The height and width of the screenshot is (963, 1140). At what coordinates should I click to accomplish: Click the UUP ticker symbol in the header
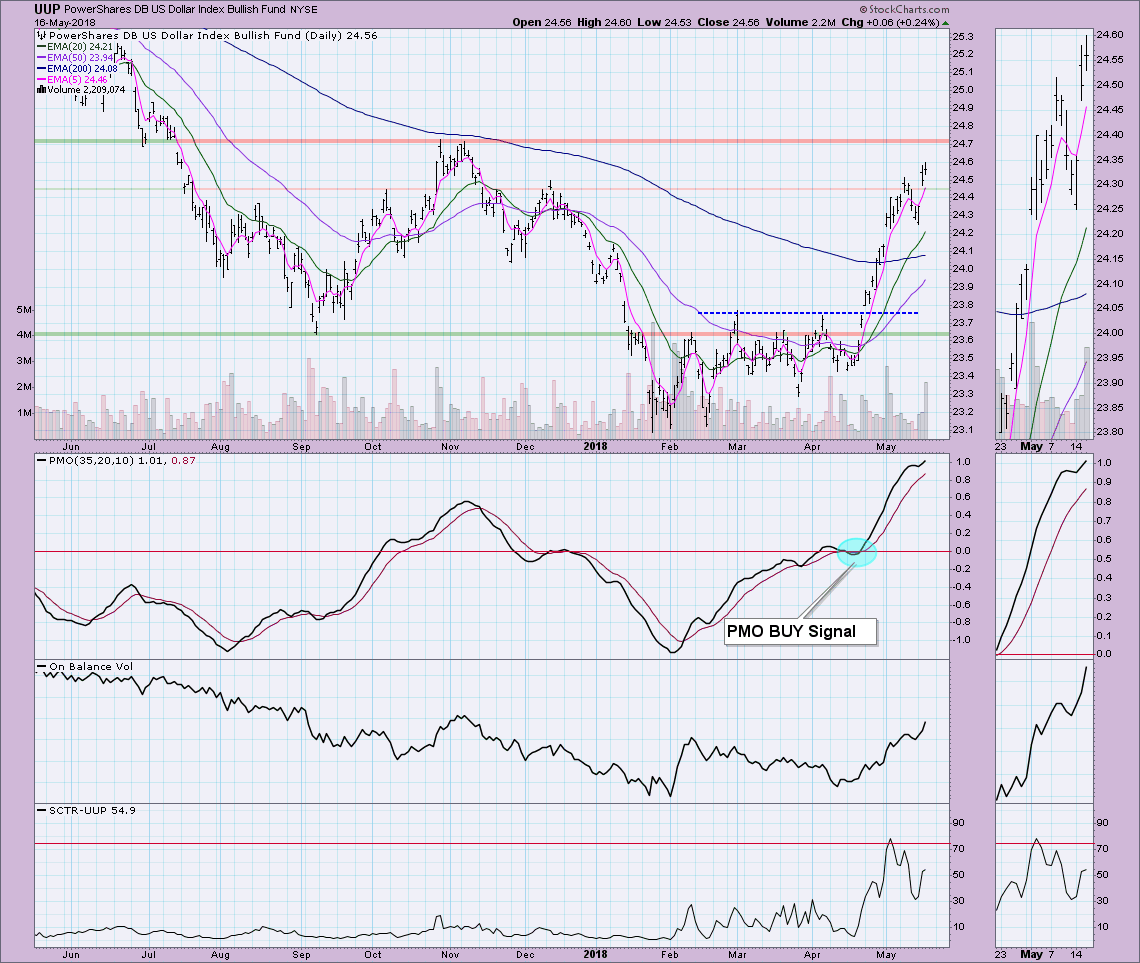pyautogui.click(x=47, y=9)
